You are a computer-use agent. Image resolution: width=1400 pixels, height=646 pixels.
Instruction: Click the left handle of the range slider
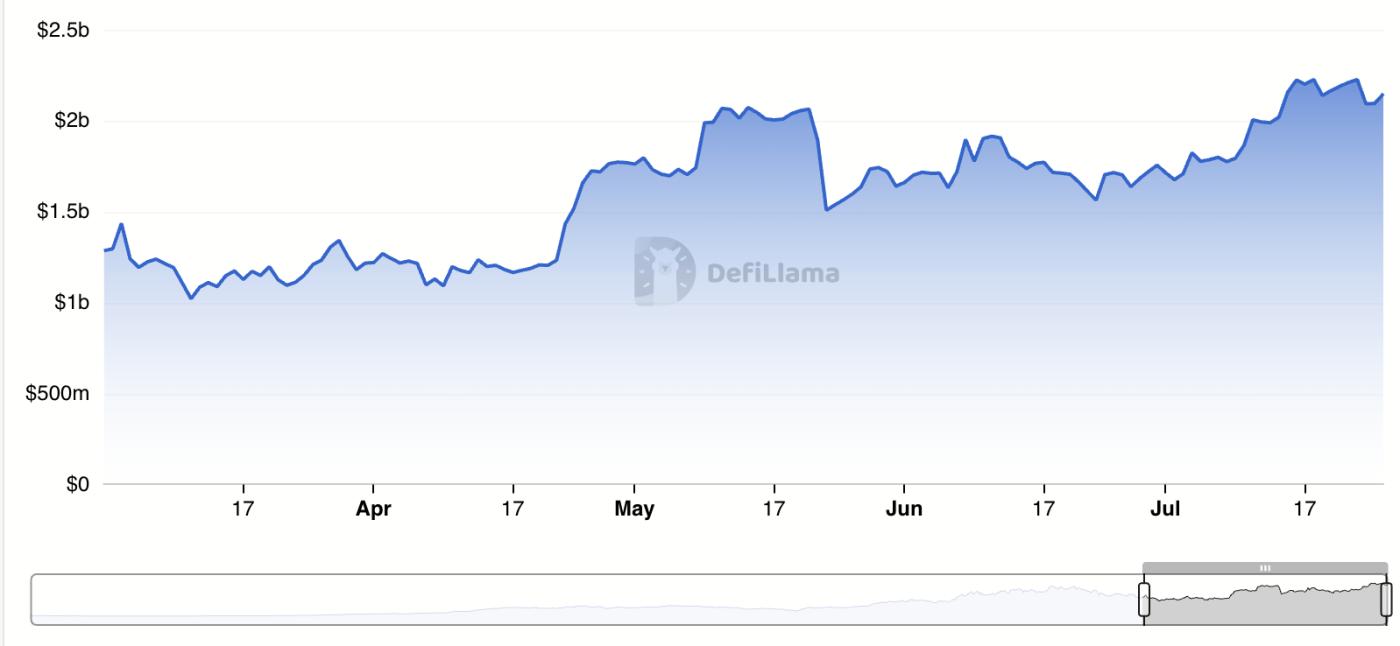pos(1145,600)
